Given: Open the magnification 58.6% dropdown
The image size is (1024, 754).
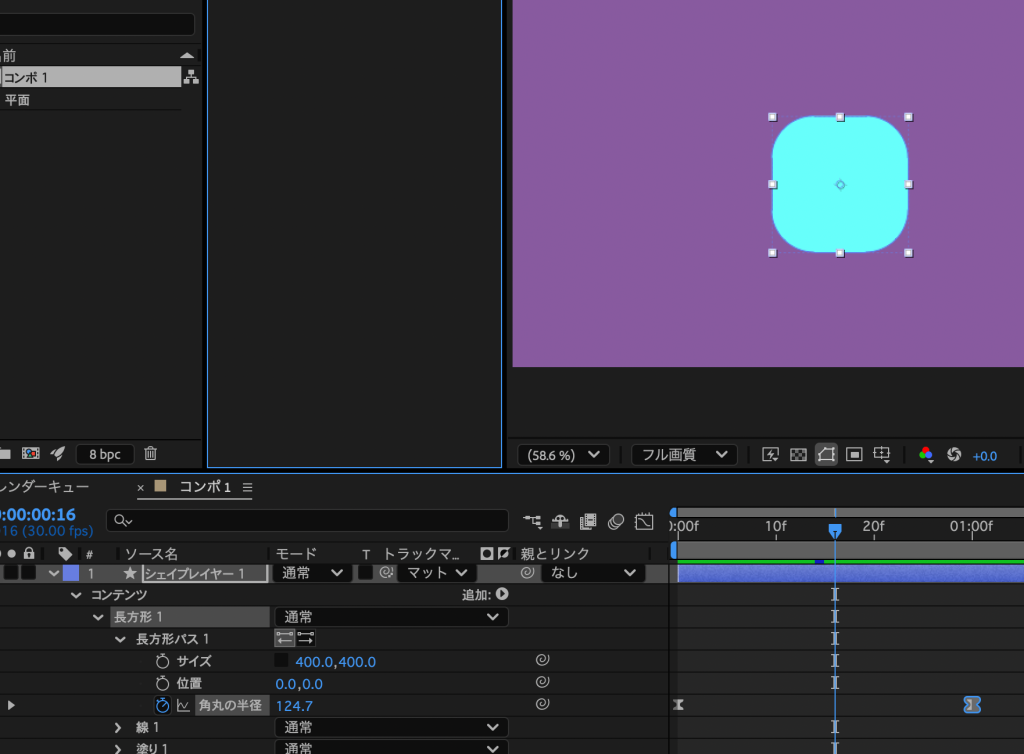Looking at the screenshot, I should 563,455.
